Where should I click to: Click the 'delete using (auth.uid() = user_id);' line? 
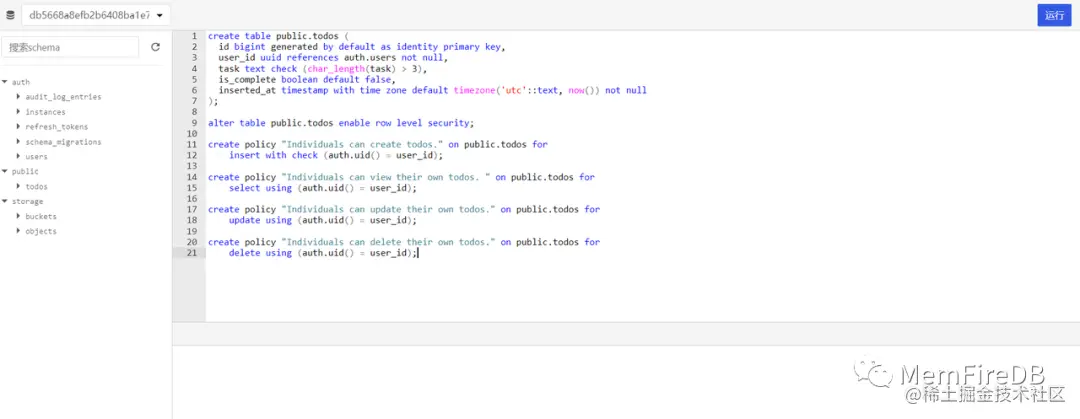tap(322, 253)
